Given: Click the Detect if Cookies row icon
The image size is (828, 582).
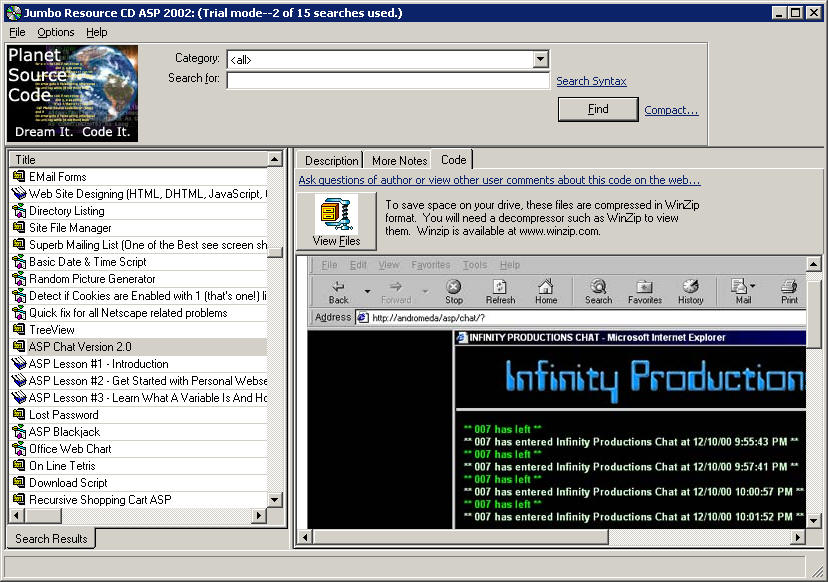Looking at the screenshot, I should (x=19, y=295).
